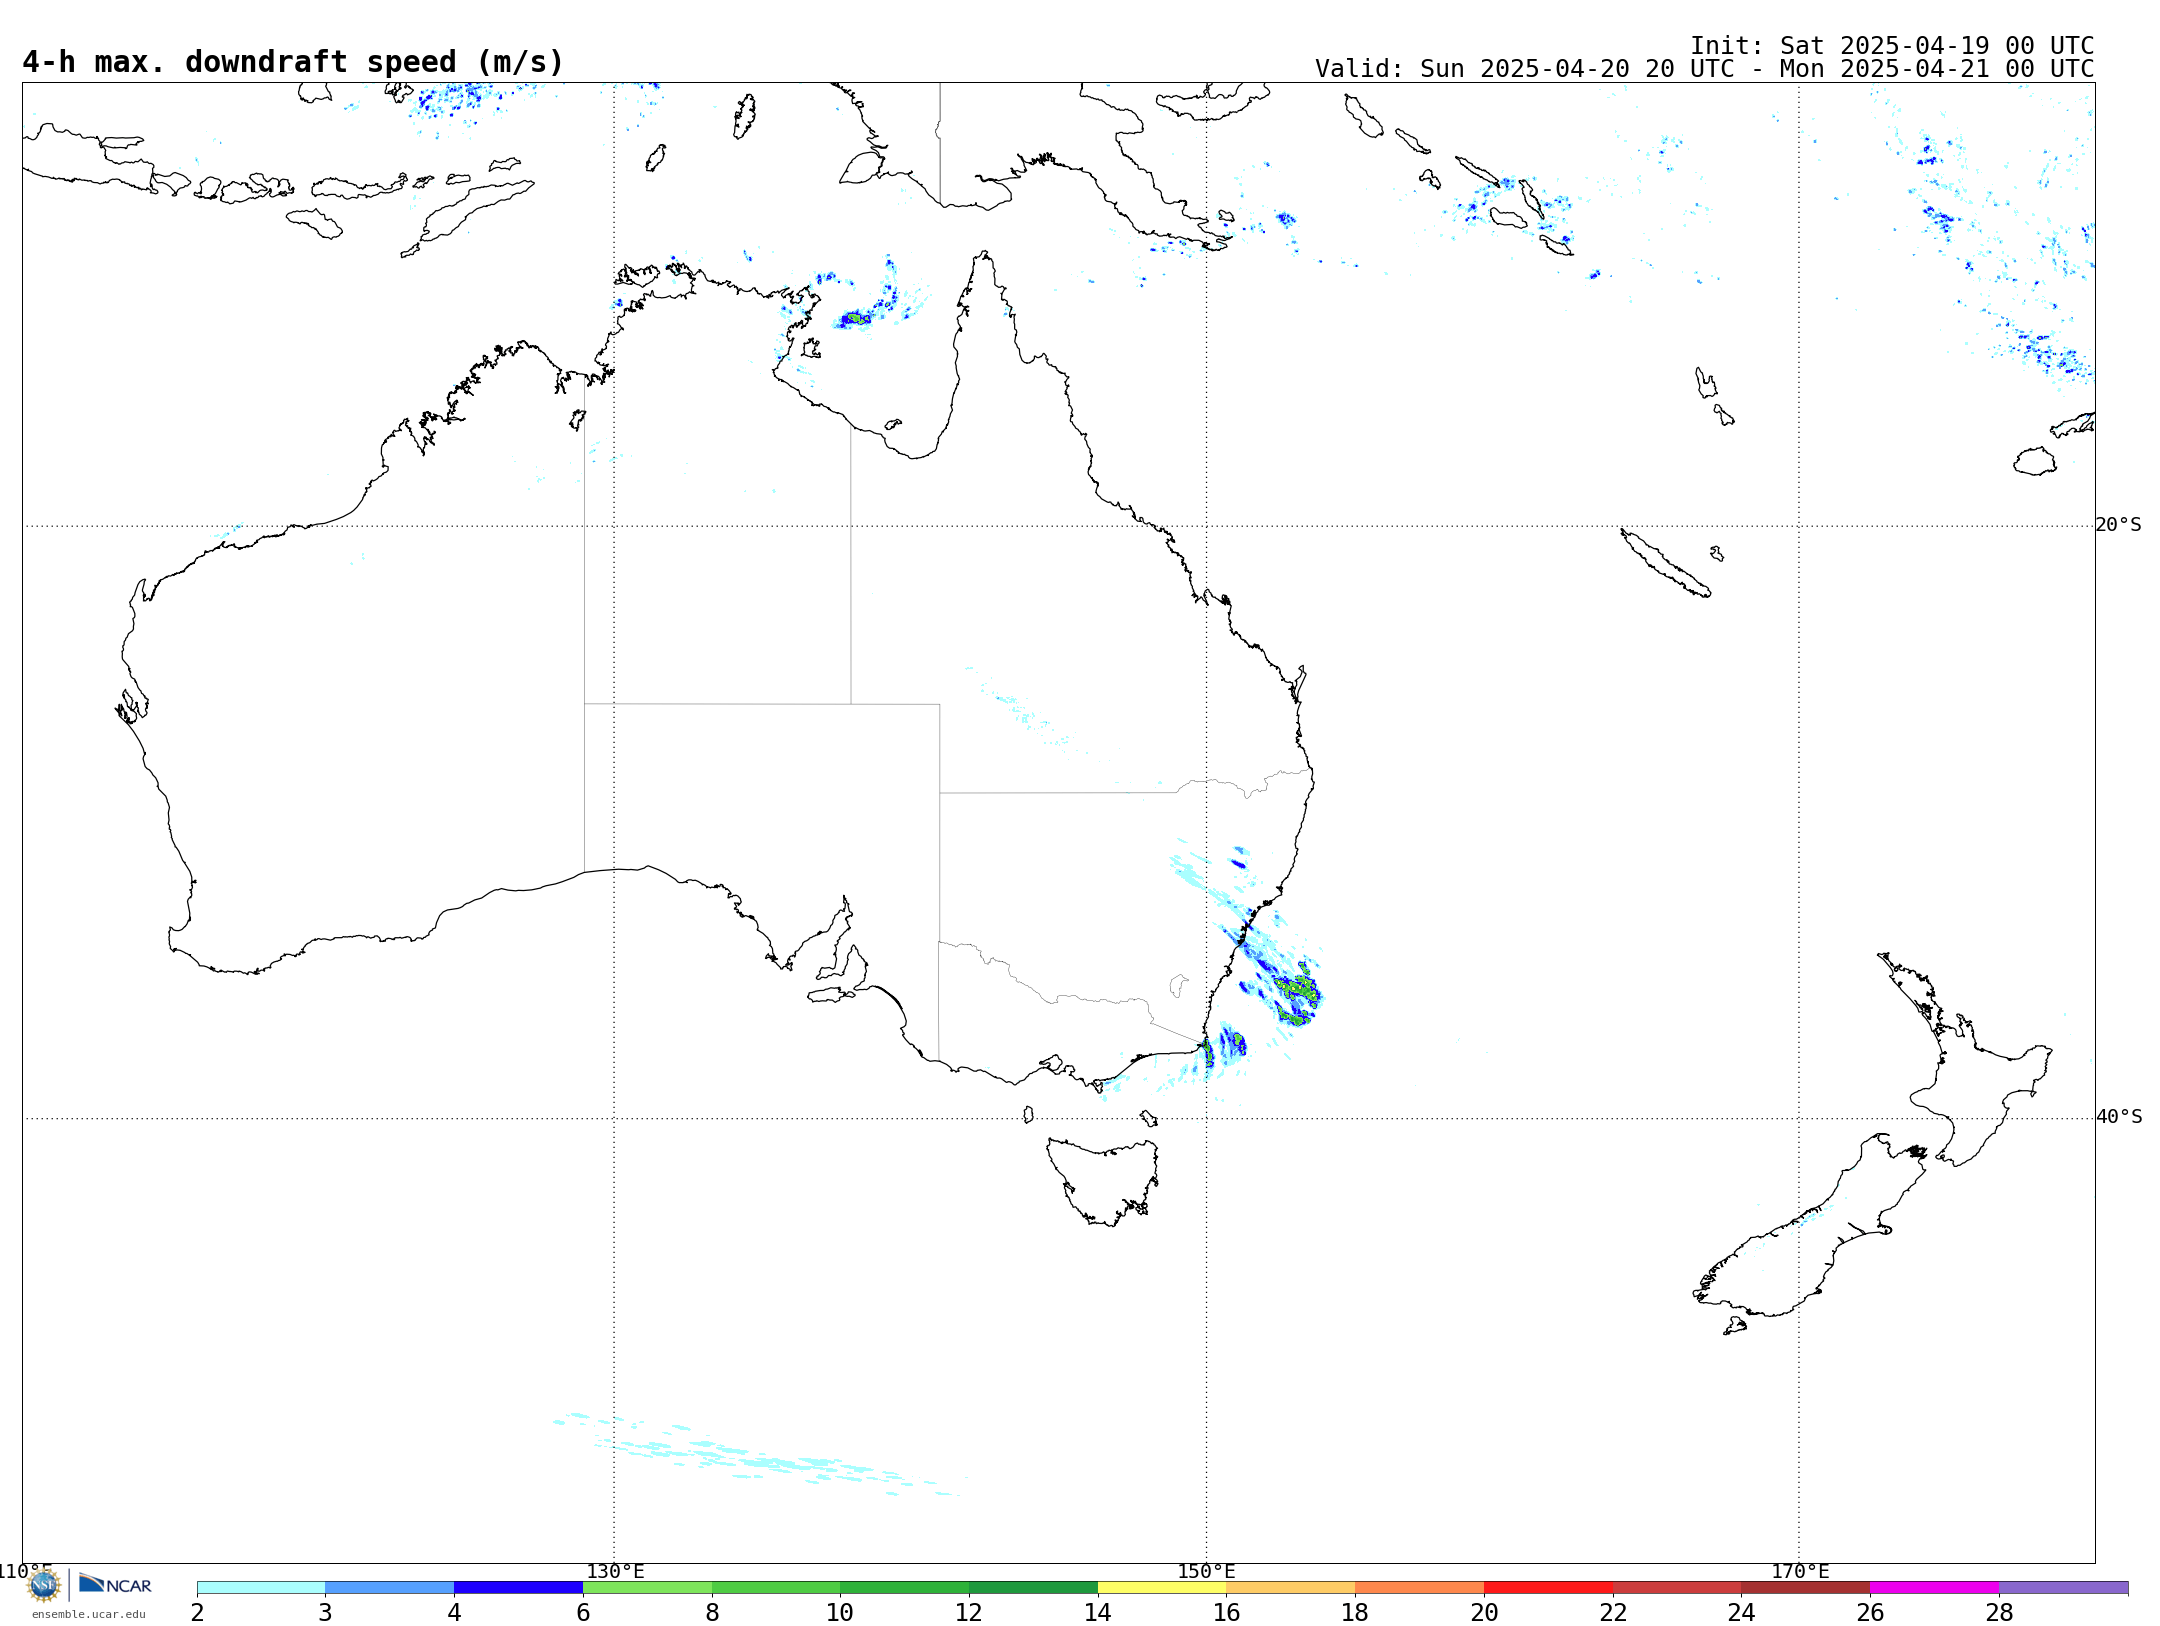Click the colorbar tick label '10'
2160x1626 pixels.
(840, 1613)
